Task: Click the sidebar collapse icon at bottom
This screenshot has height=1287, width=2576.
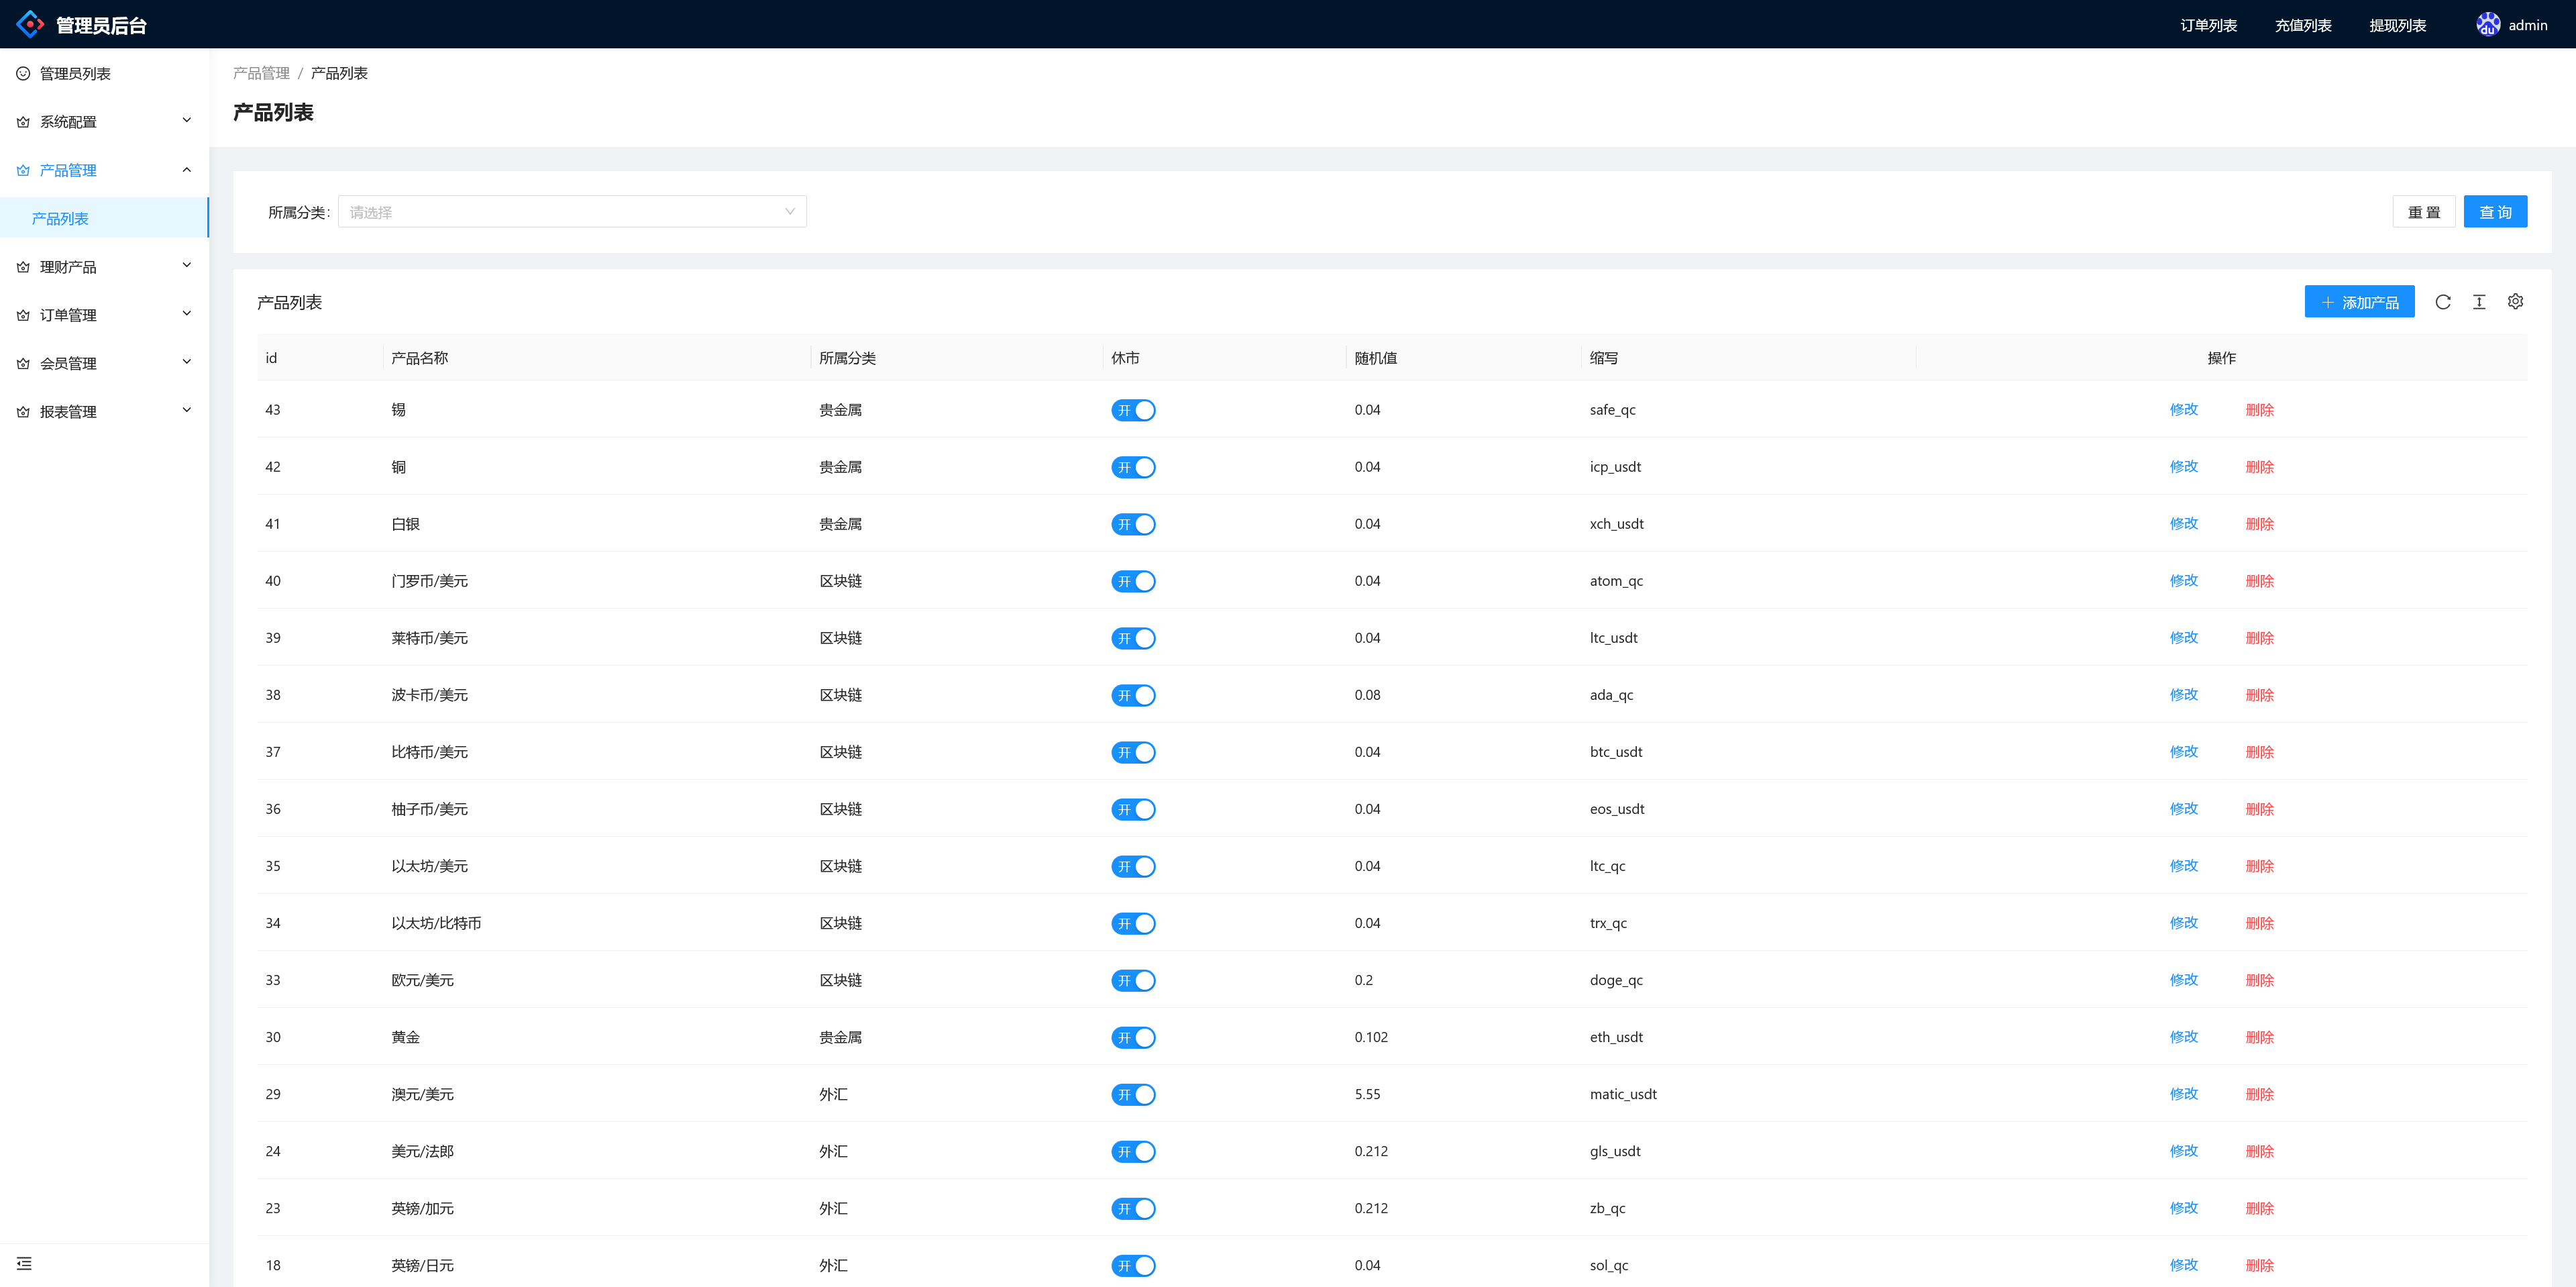Action: pos(24,1263)
